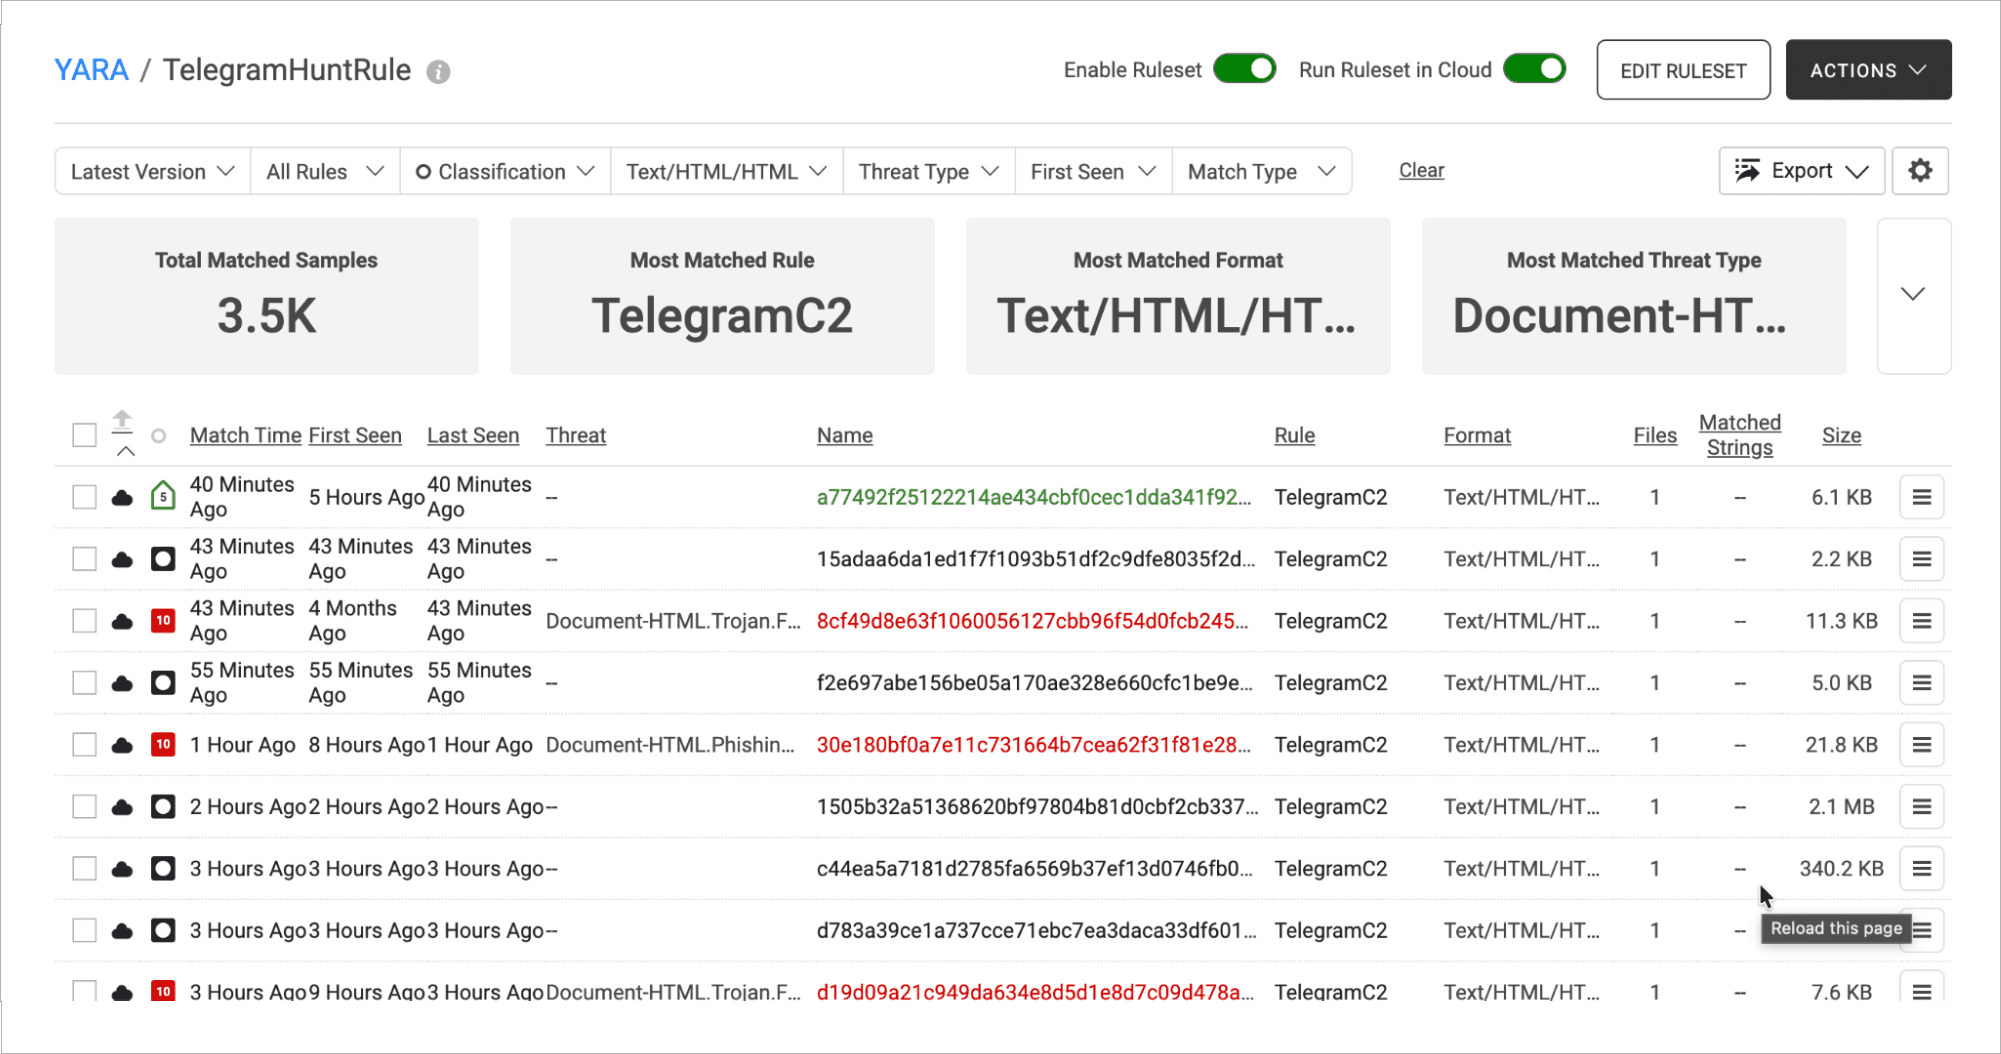This screenshot has width=2001, height=1054.
Task: Open the Classification dropdown filter
Action: pyautogui.click(x=505, y=172)
